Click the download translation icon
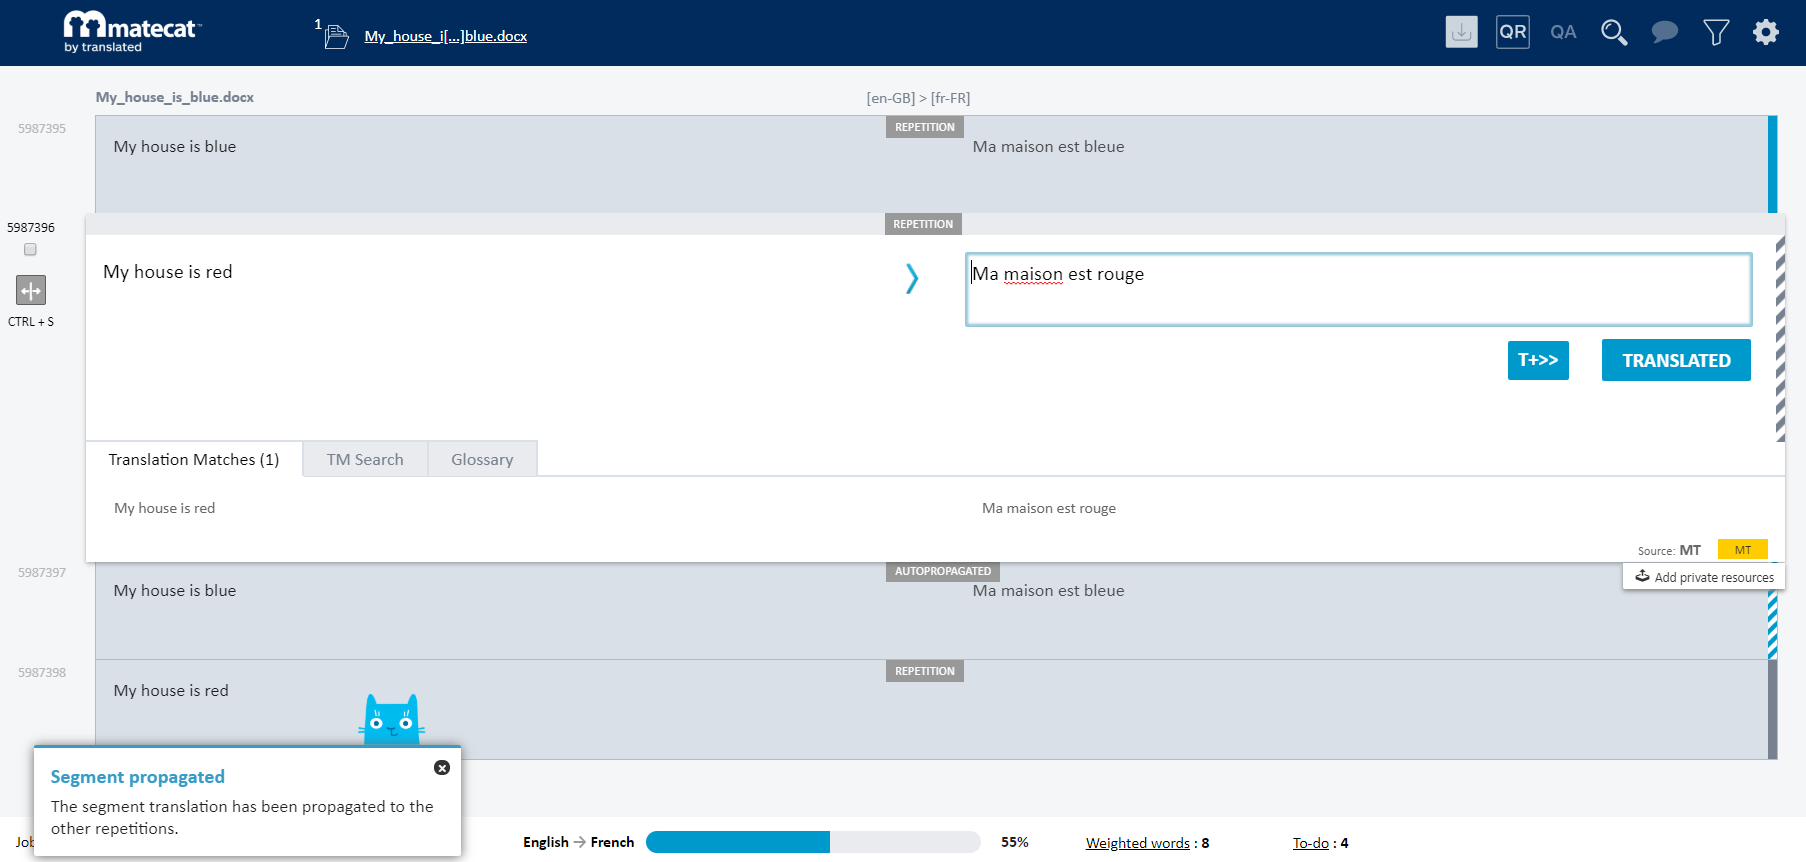This screenshot has height=862, width=1806. click(x=1461, y=32)
